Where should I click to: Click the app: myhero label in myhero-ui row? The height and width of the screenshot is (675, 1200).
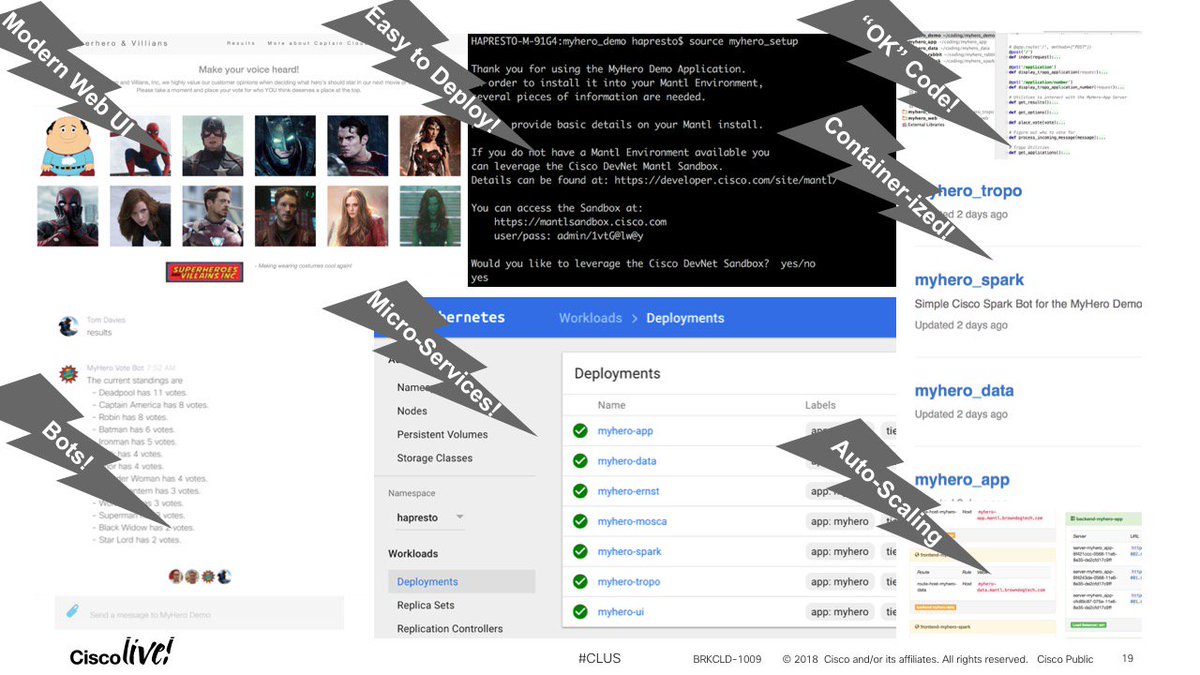click(x=840, y=611)
